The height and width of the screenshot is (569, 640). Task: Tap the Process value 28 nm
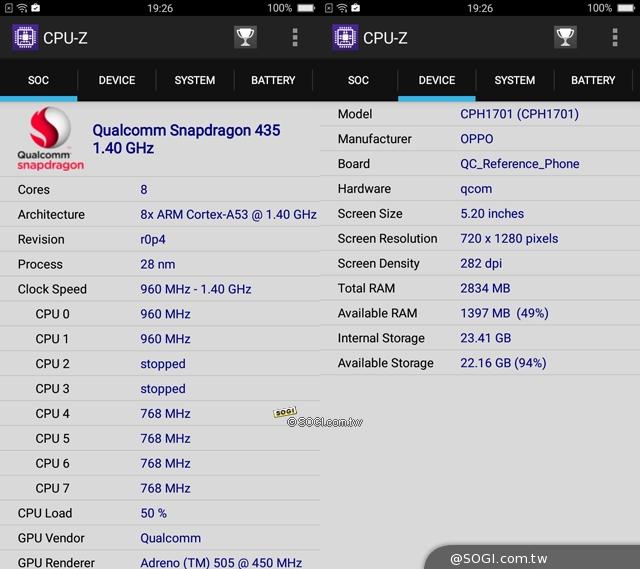[x=158, y=264]
